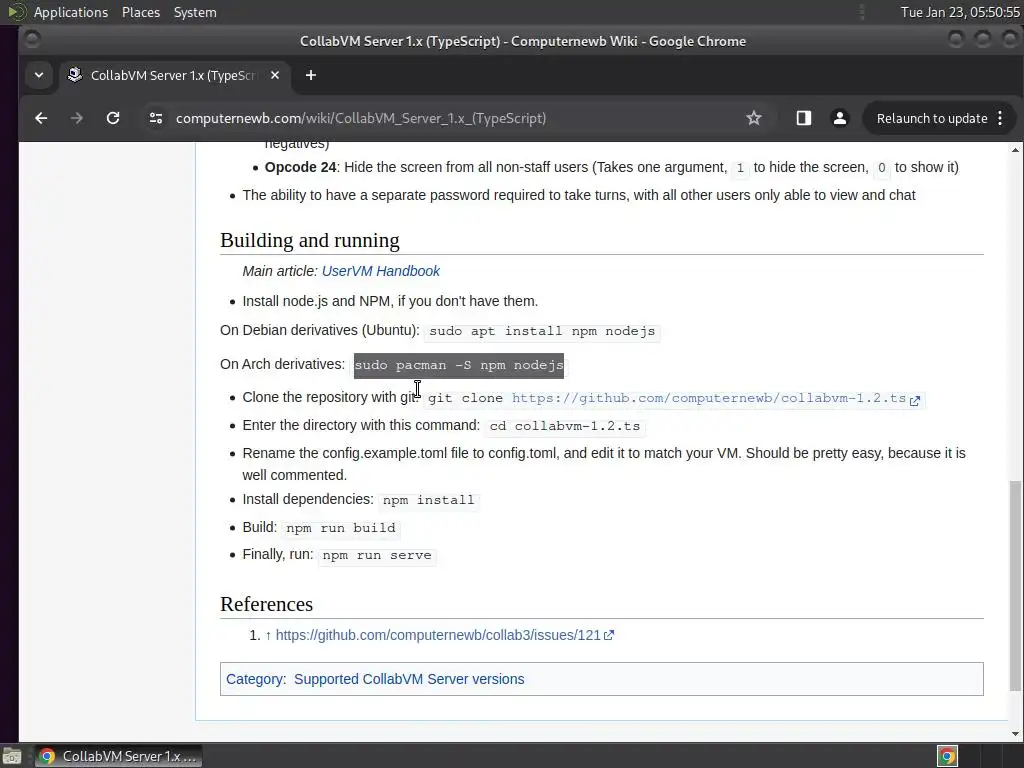
Task: Jump up via the reference arrow
Action: click(268, 635)
